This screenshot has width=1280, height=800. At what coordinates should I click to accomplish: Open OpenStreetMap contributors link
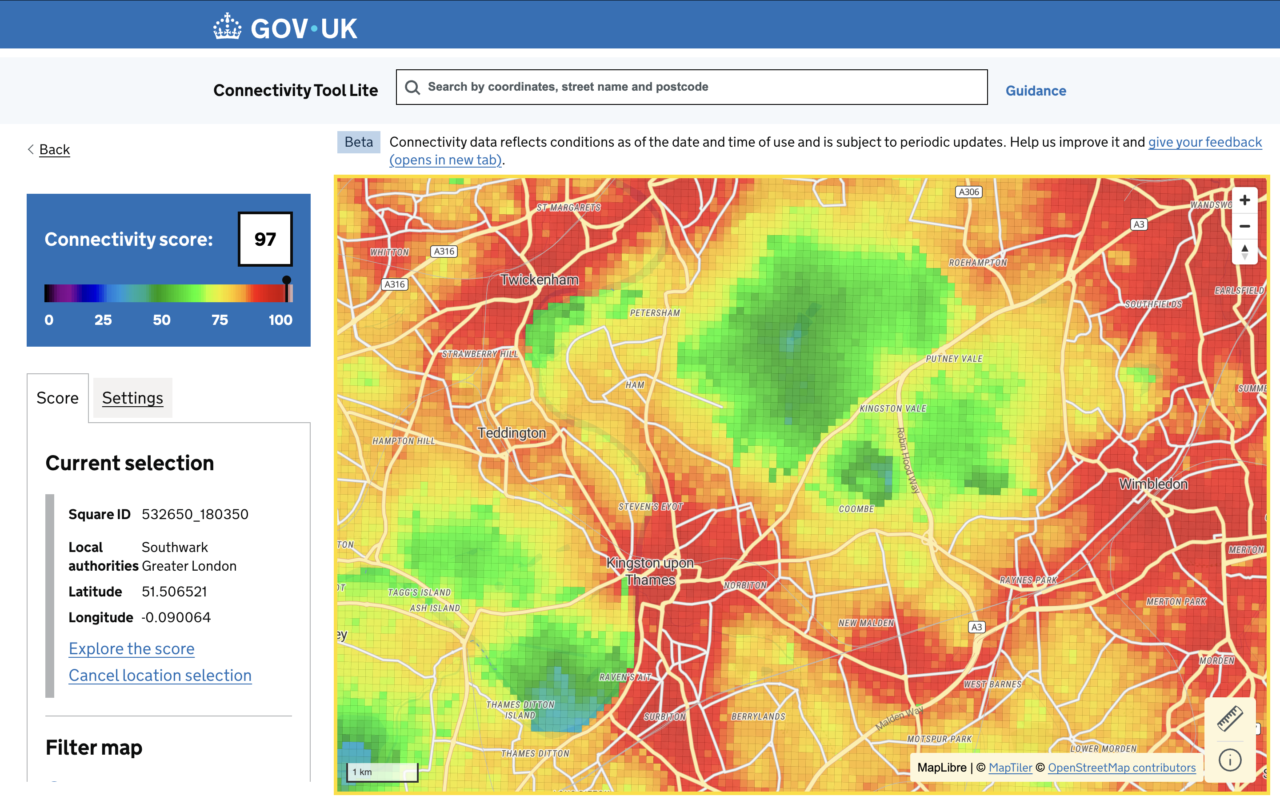click(x=1121, y=768)
